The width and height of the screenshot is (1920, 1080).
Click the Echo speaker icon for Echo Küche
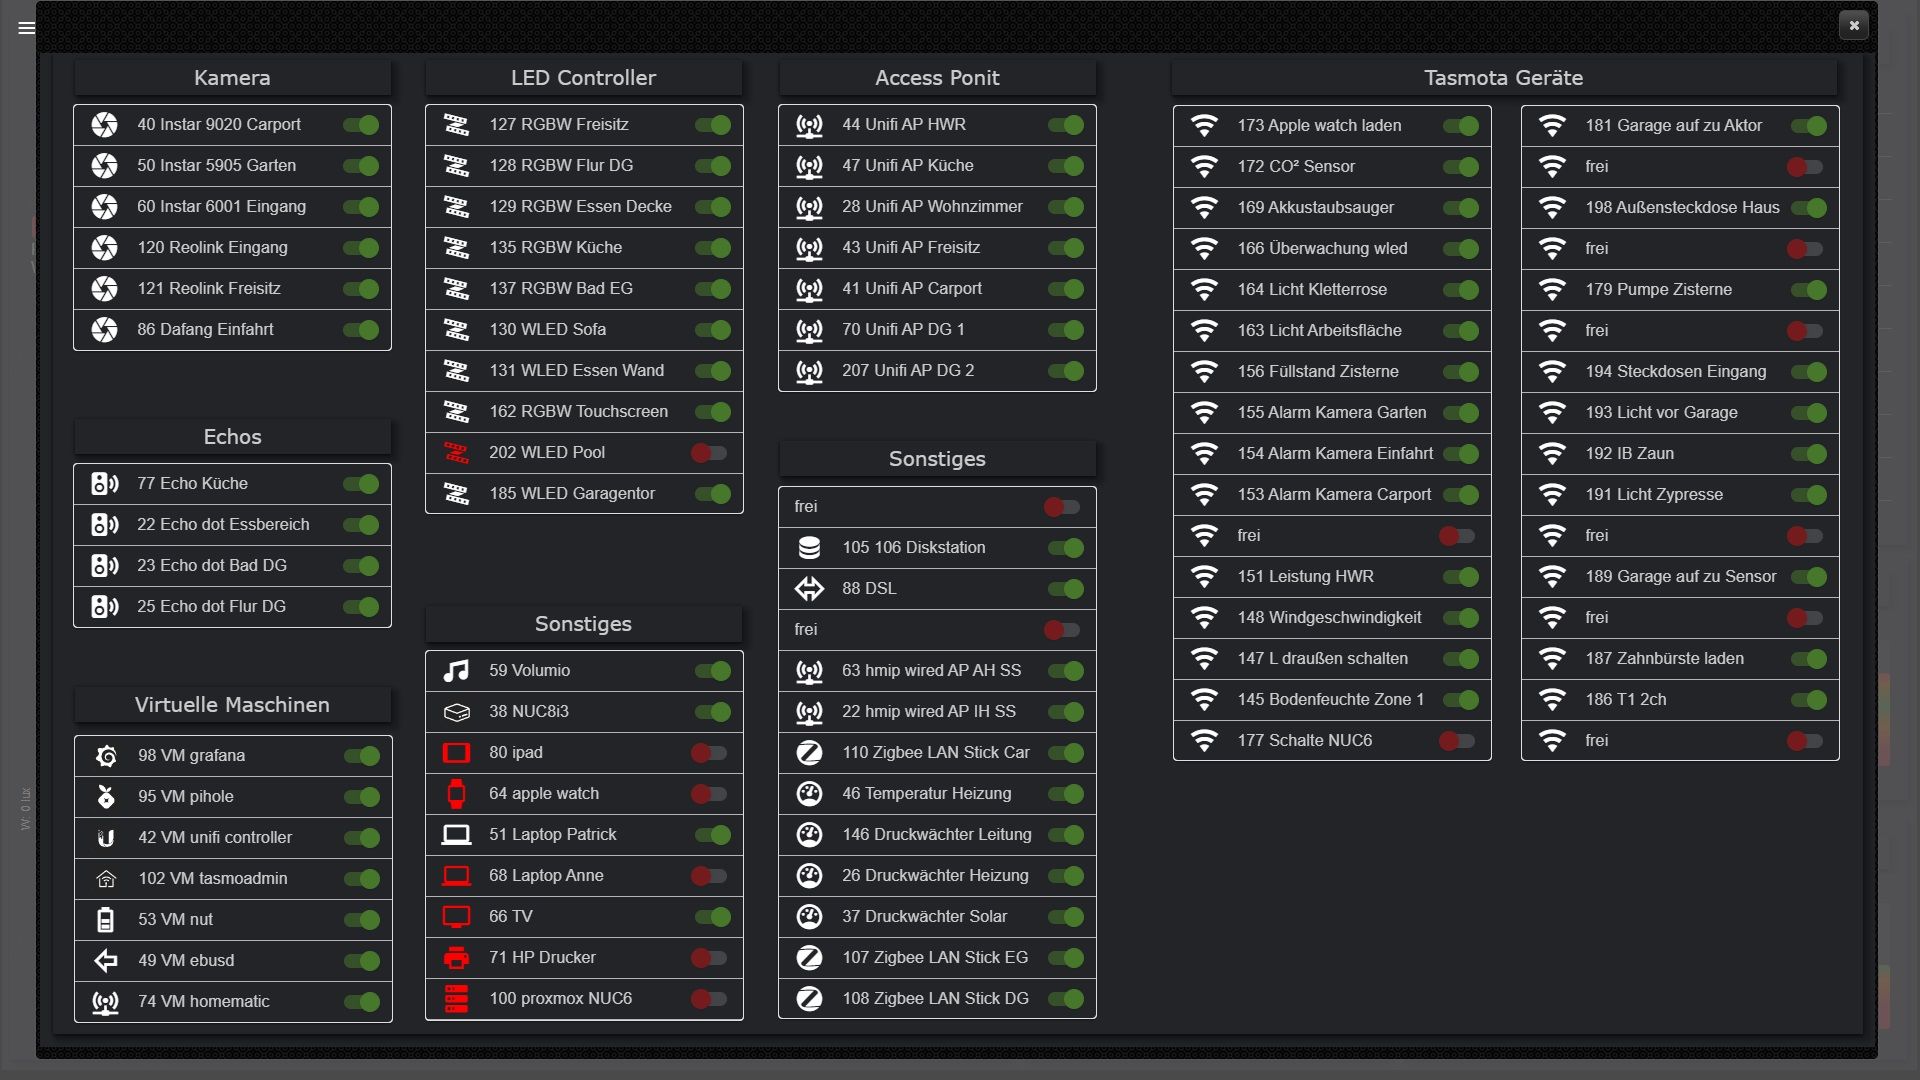(x=103, y=483)
